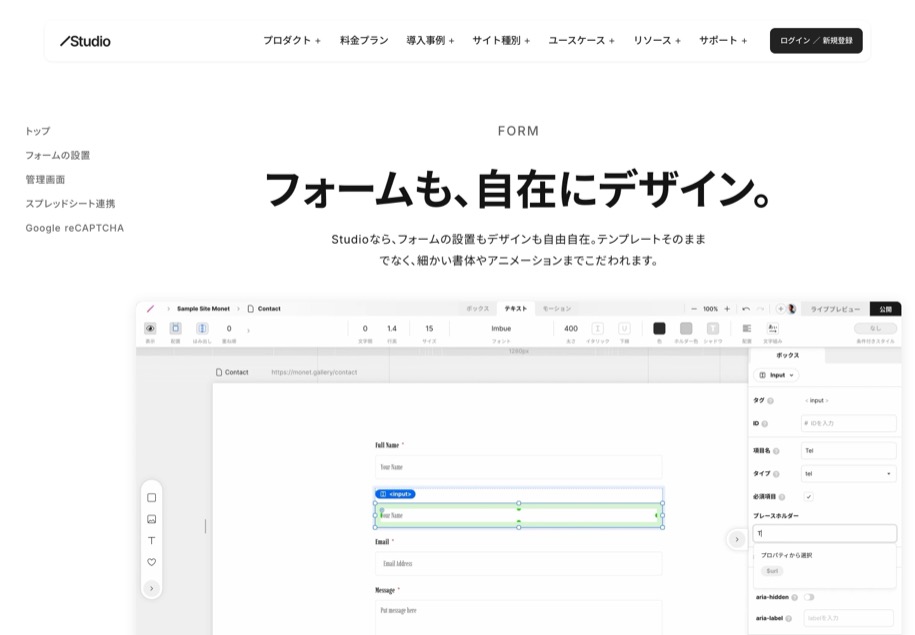
Task: Click the Studio logo in header
Action: click(x=85, y=41)
